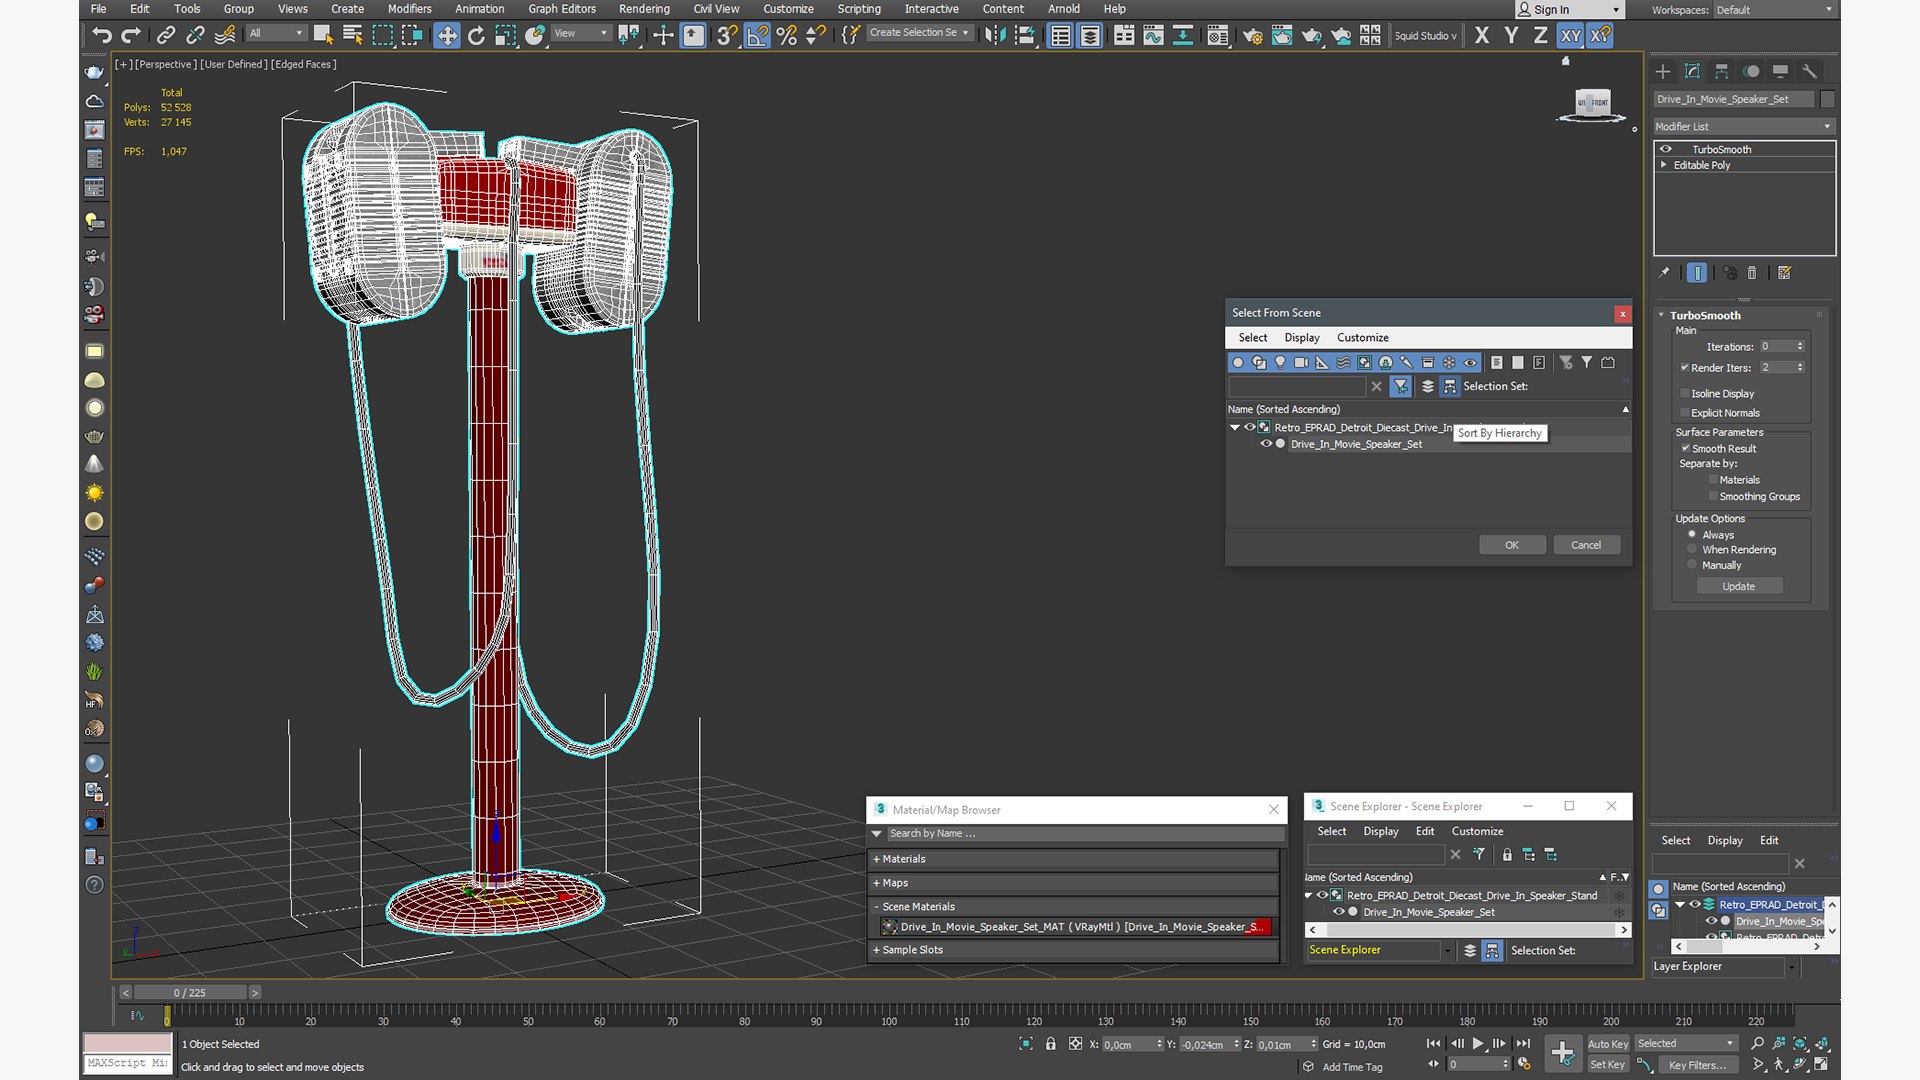Open the Workspaces Default dropdown
This screenshot has height=1080, width=1920.
click(x=1776, y=10)
